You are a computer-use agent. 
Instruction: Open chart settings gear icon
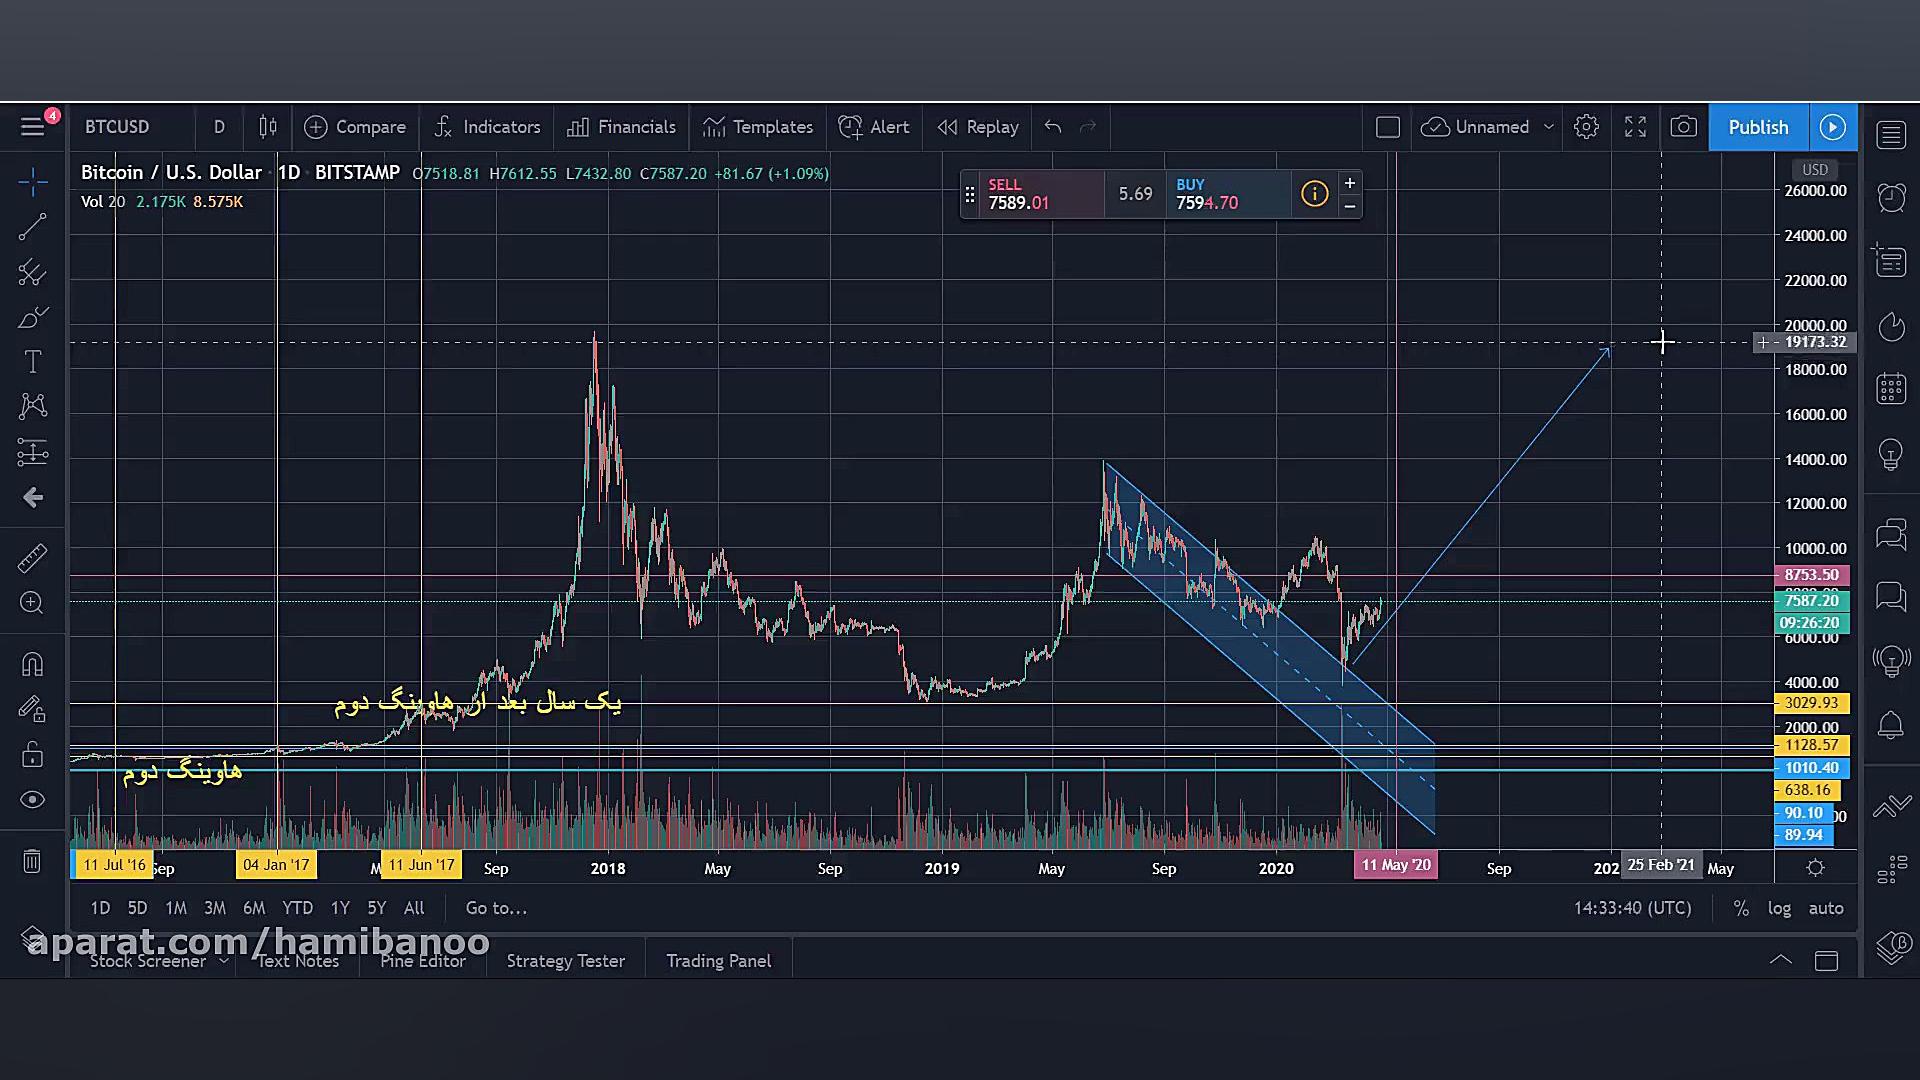1586,127
